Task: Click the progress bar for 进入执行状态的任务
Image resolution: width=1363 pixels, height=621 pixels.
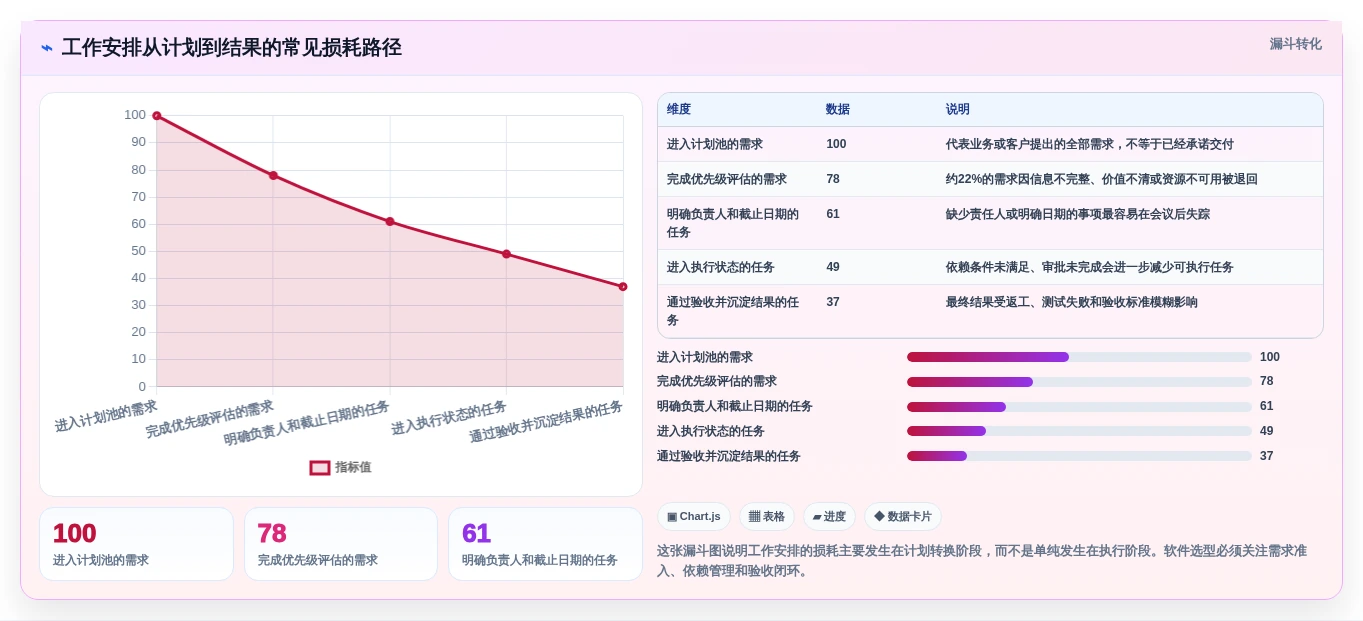Action: point(1079,431)
